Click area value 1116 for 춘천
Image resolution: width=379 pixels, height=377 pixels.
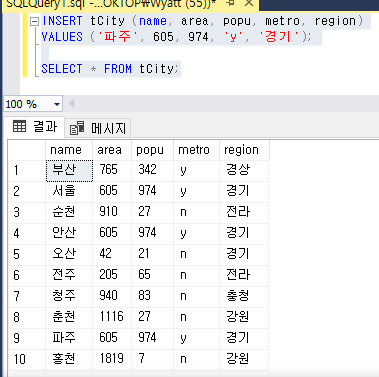click(112, 317)
